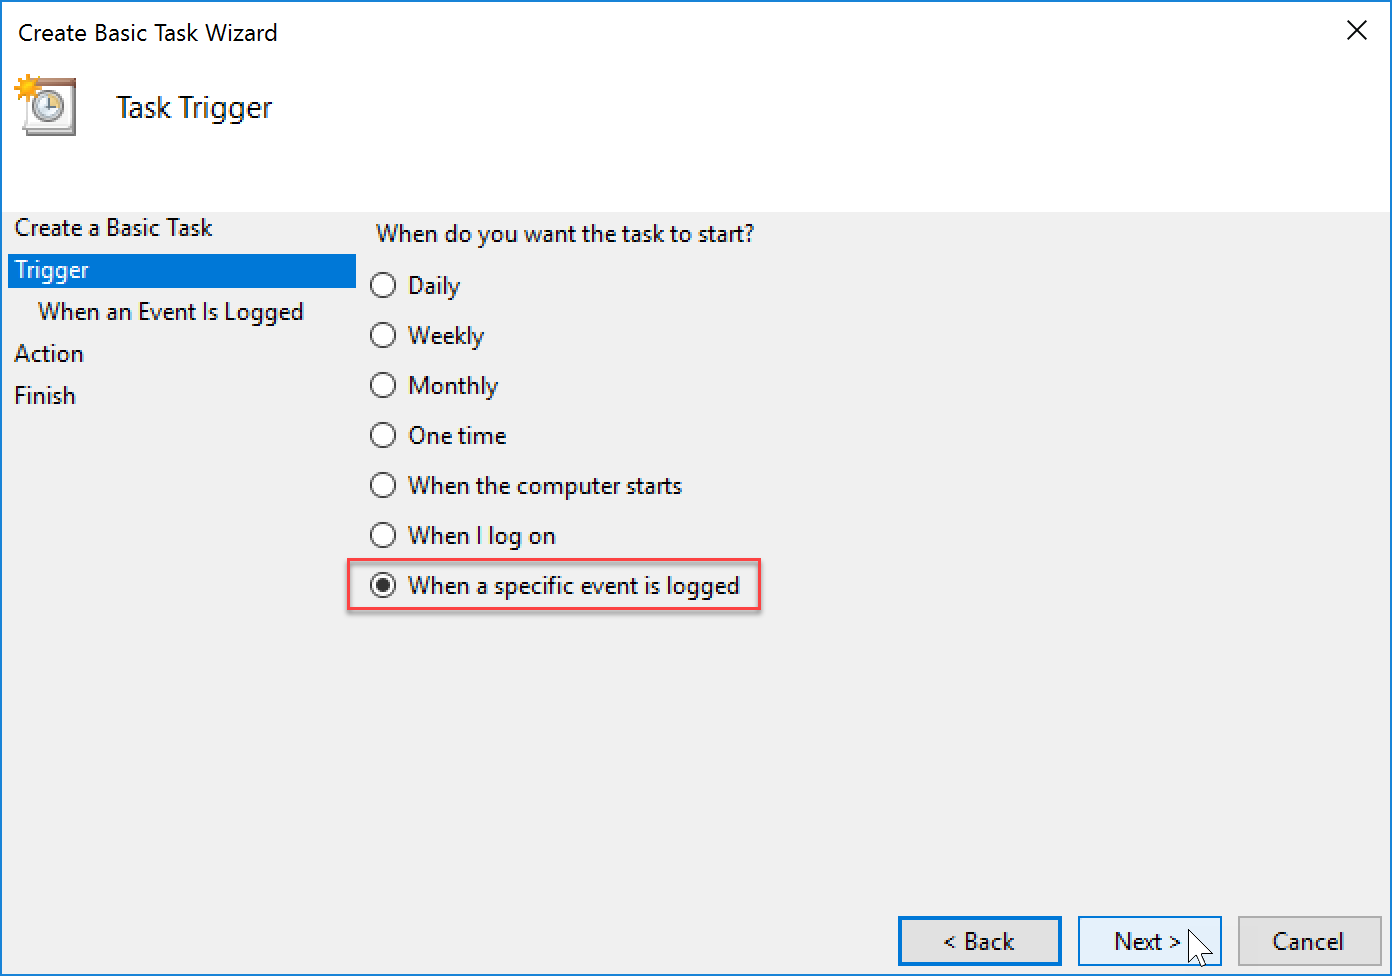Image resolution: width=1392 pixels, height=976 pixels.
Task: Click the Task Scheduler clock icon
Action: tap(45, 105)
